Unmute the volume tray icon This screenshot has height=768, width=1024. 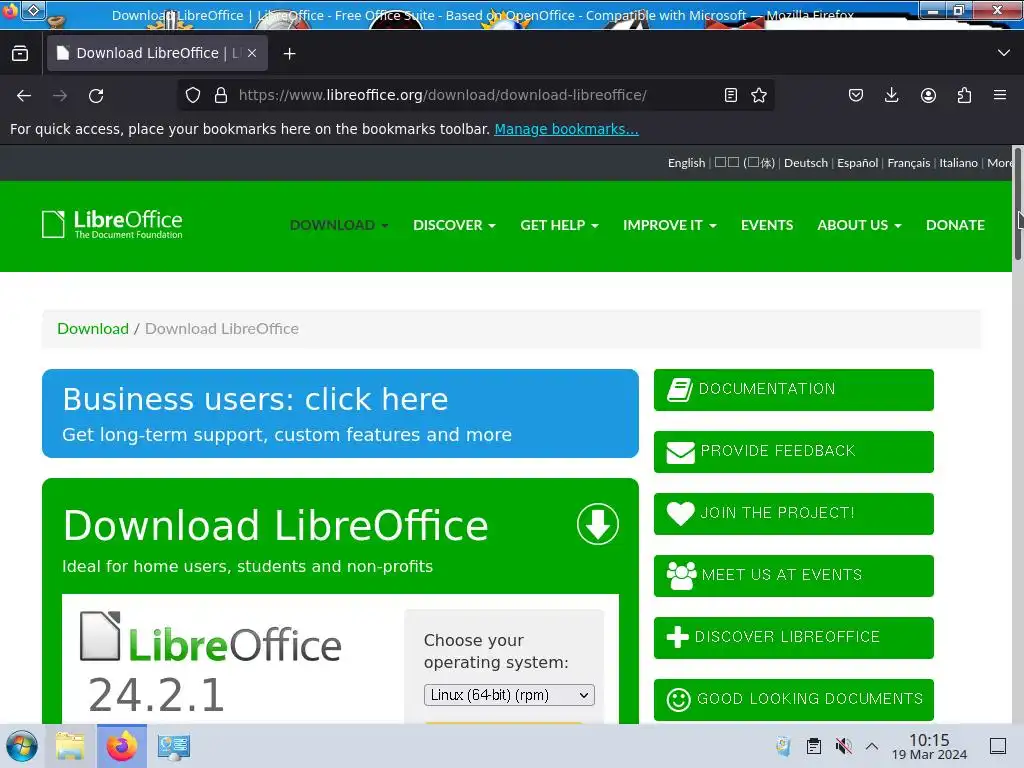pyautogui.click(x=844, y=746)
